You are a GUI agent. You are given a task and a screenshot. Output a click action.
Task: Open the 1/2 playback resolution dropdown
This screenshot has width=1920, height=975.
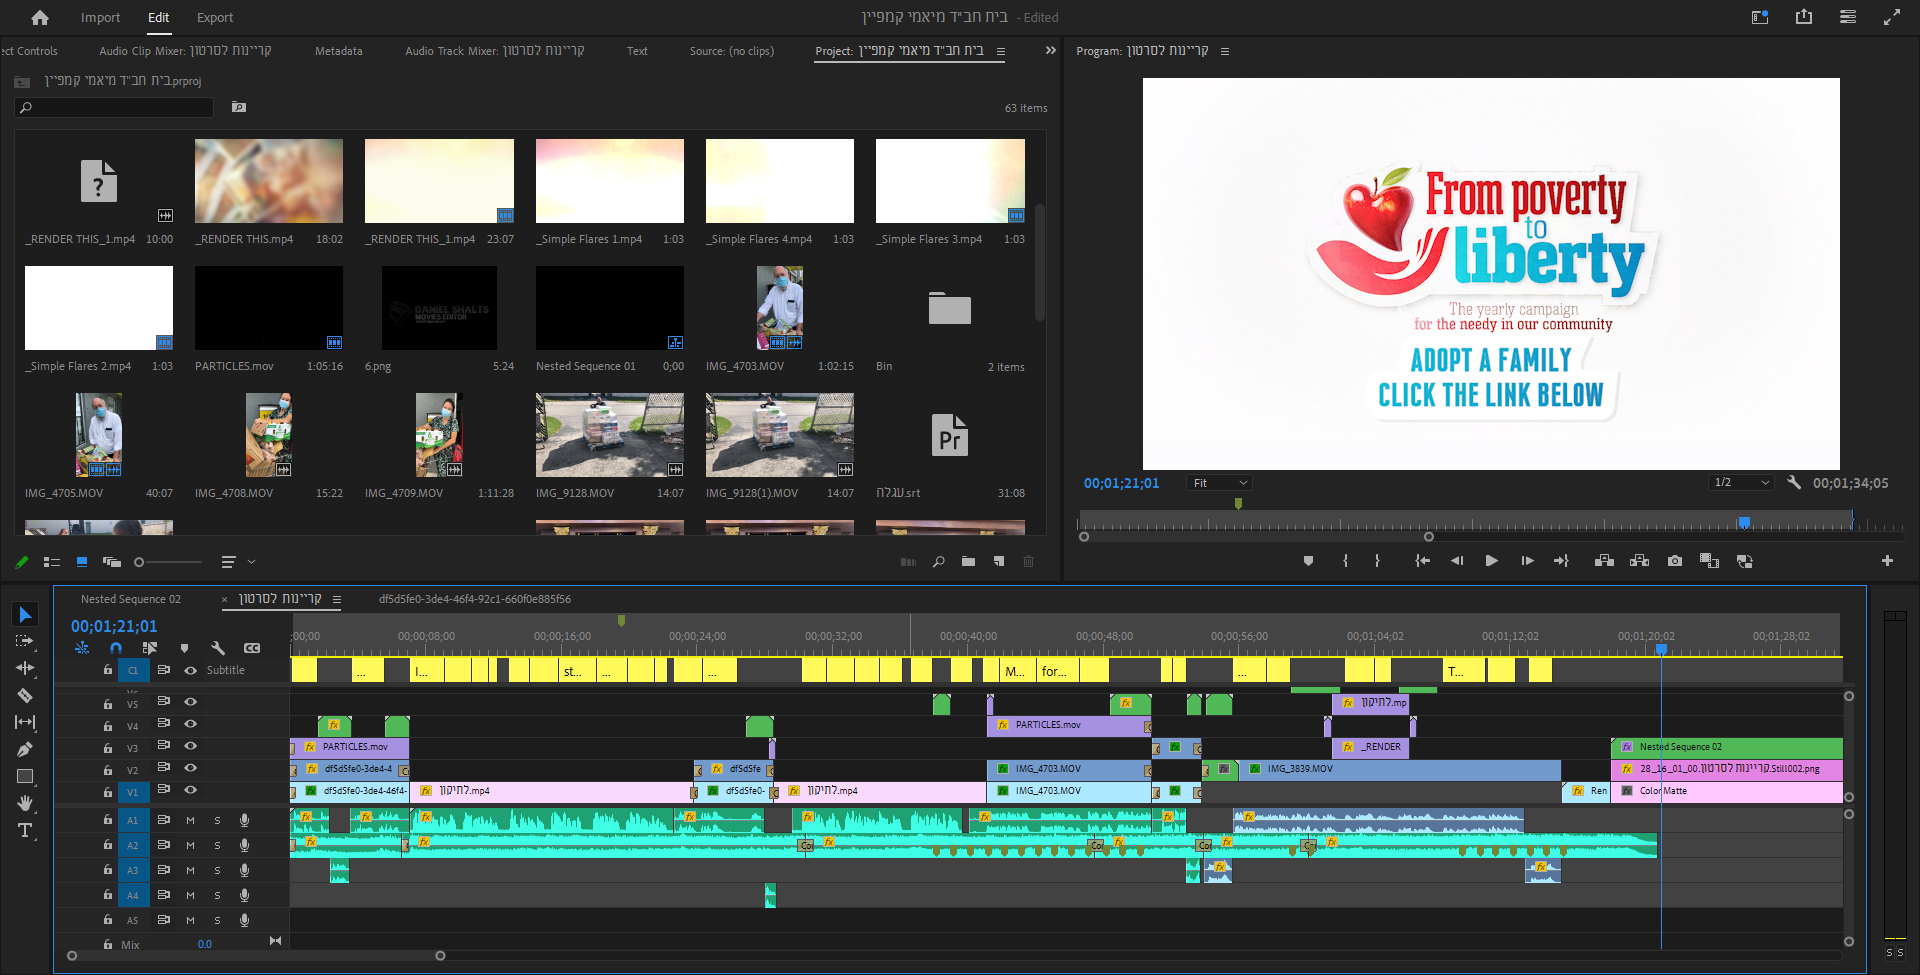[x=1741, y=483]
